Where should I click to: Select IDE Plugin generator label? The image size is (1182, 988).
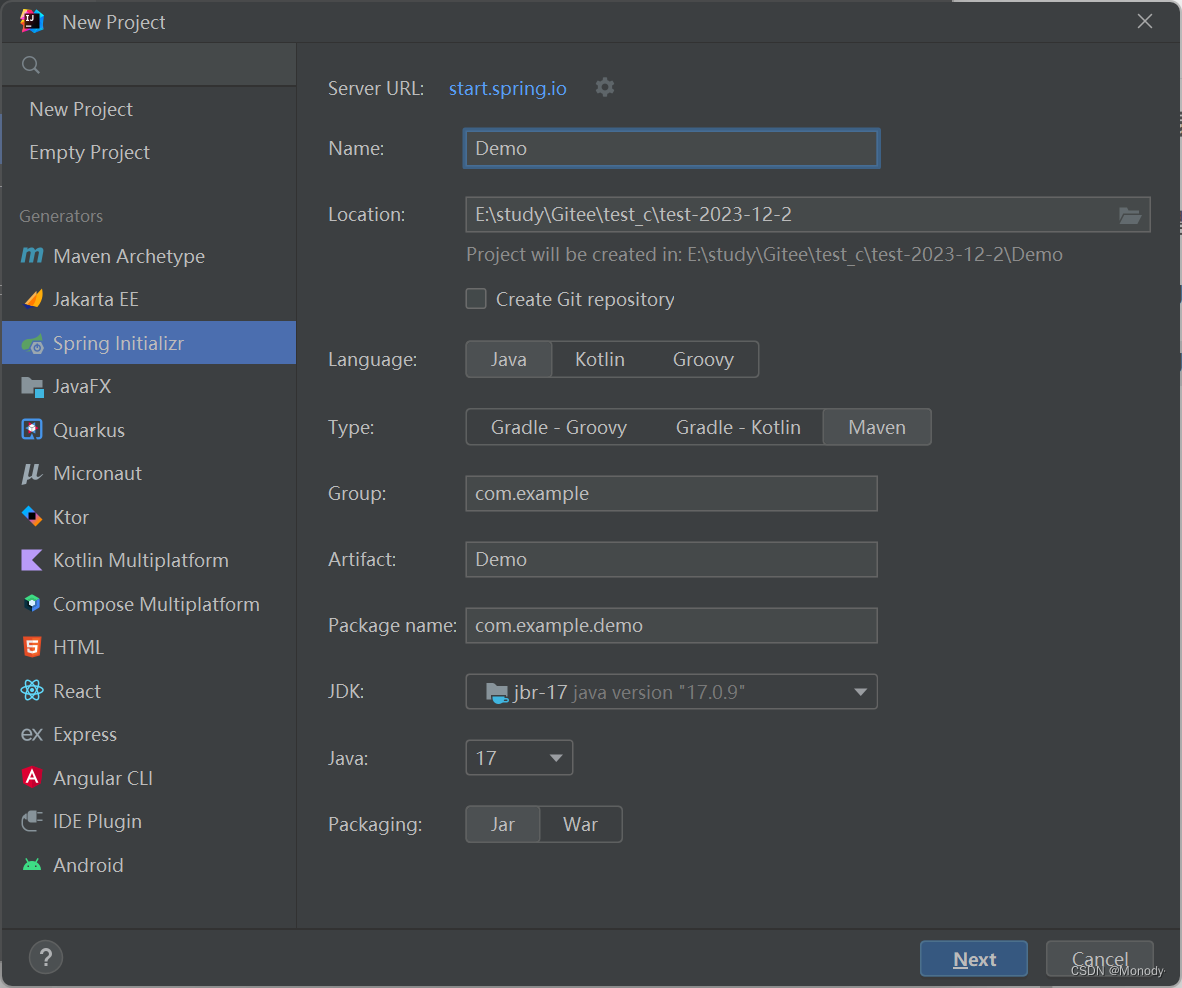click(x=97, y=821)
